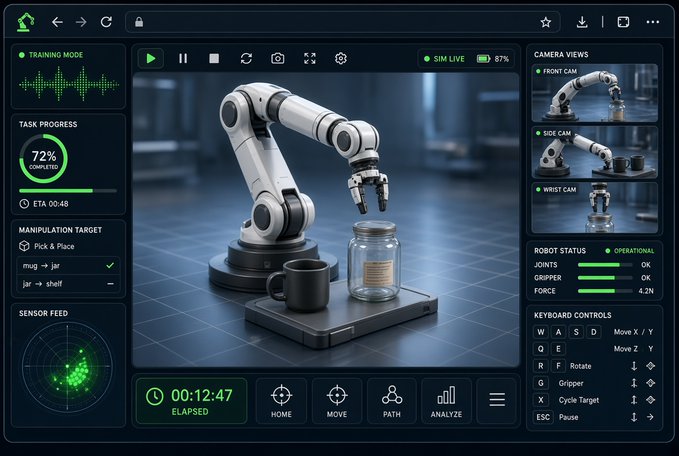
Task: Go back with the left arrow
Action: pos(57,22)
